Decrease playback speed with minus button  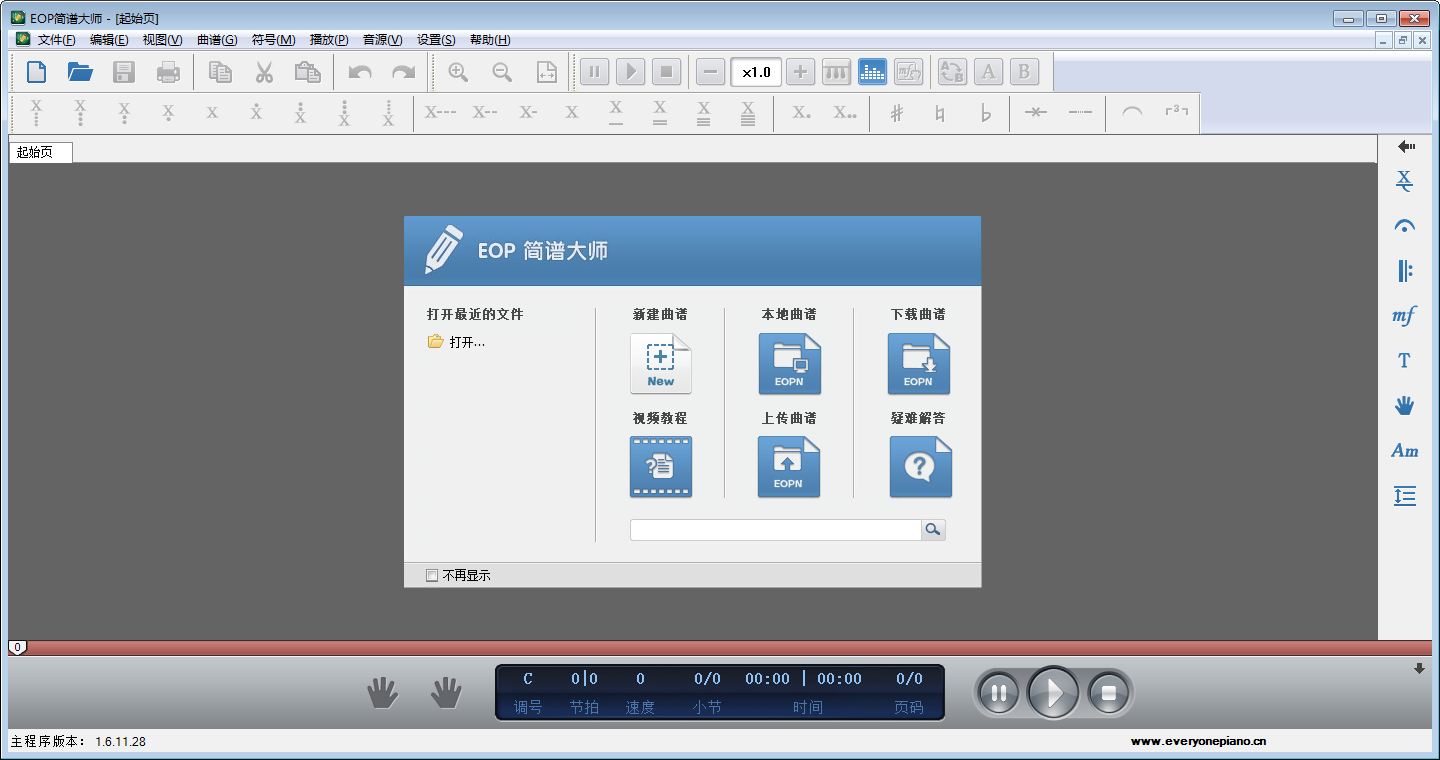coord(711,72)
